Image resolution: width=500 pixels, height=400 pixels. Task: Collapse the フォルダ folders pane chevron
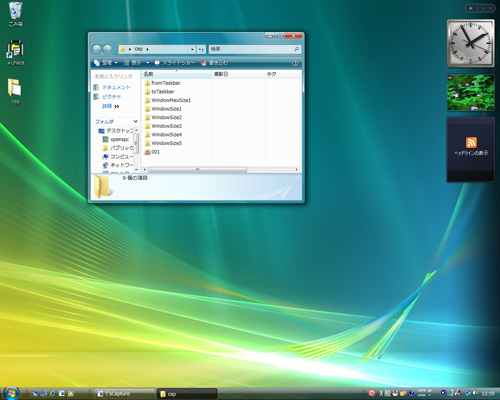135,121
